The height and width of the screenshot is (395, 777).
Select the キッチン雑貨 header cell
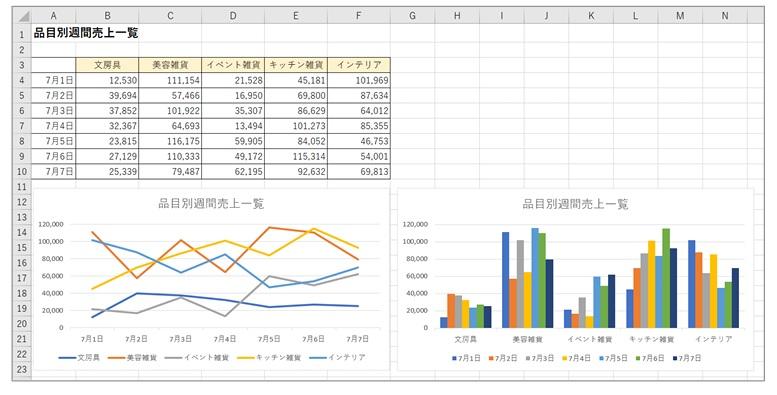[296, 65]
